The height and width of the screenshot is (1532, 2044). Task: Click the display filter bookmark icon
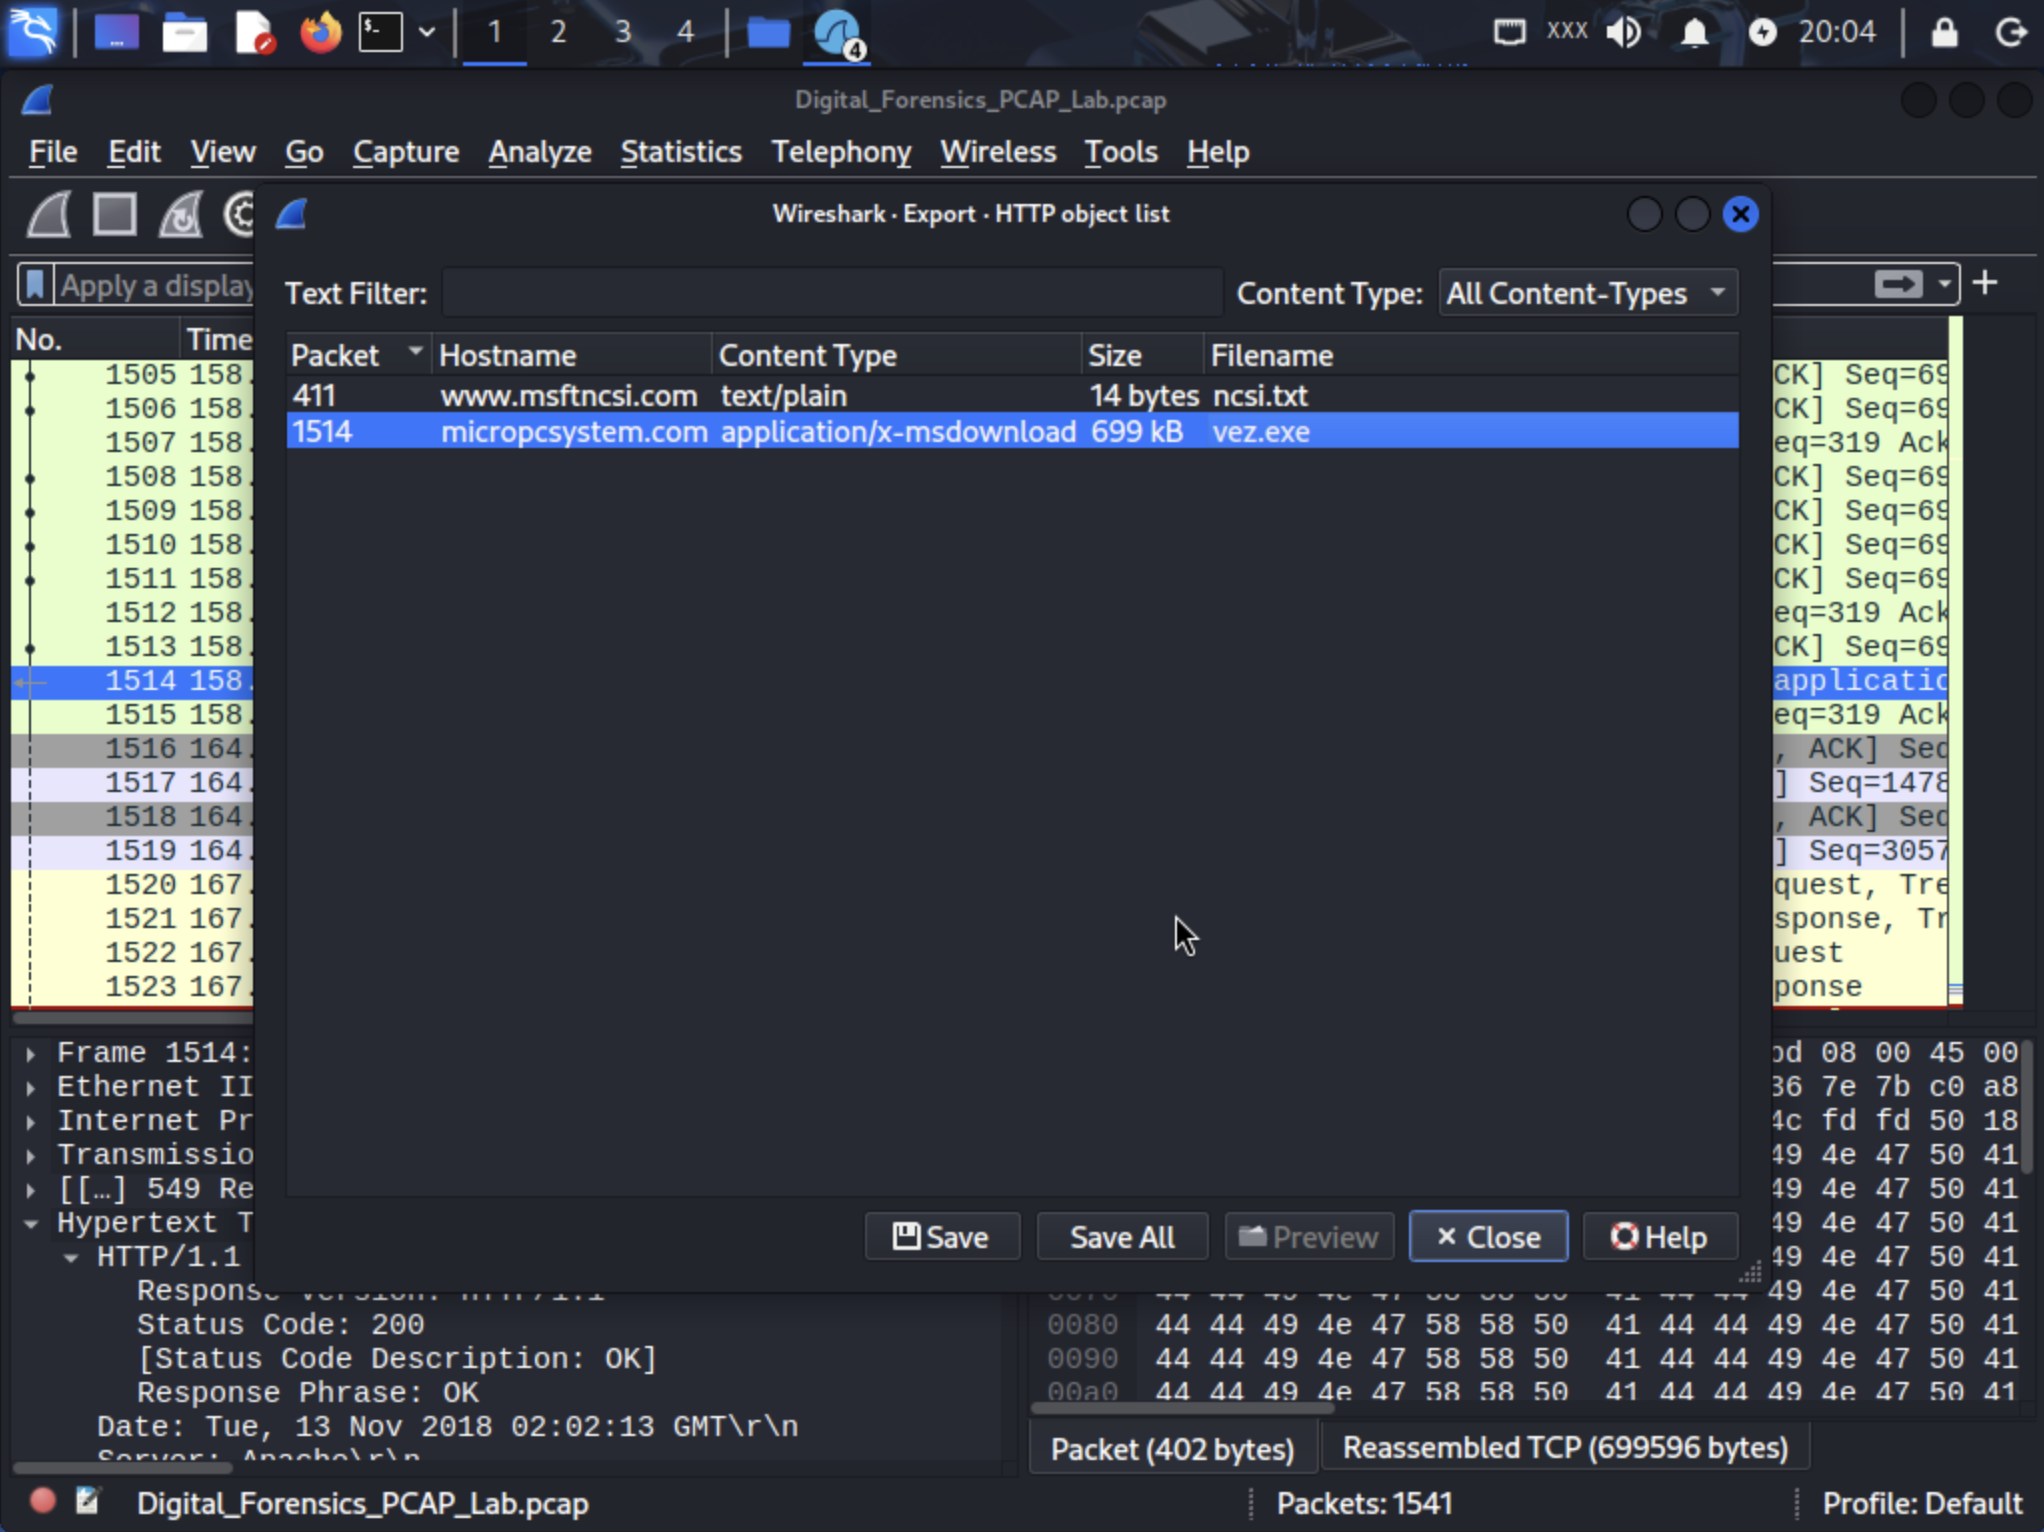pos(35,286)
